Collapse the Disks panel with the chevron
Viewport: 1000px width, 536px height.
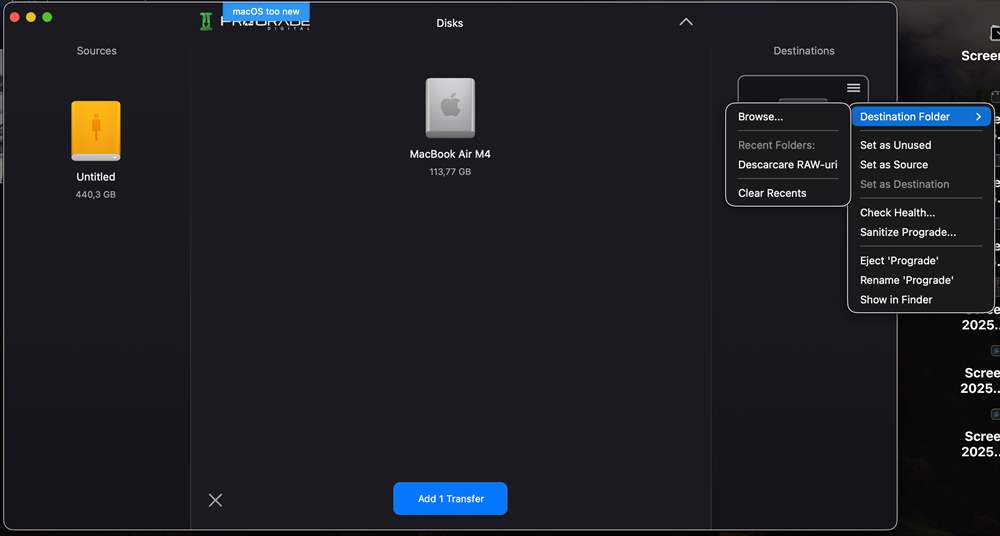point(686,22)
